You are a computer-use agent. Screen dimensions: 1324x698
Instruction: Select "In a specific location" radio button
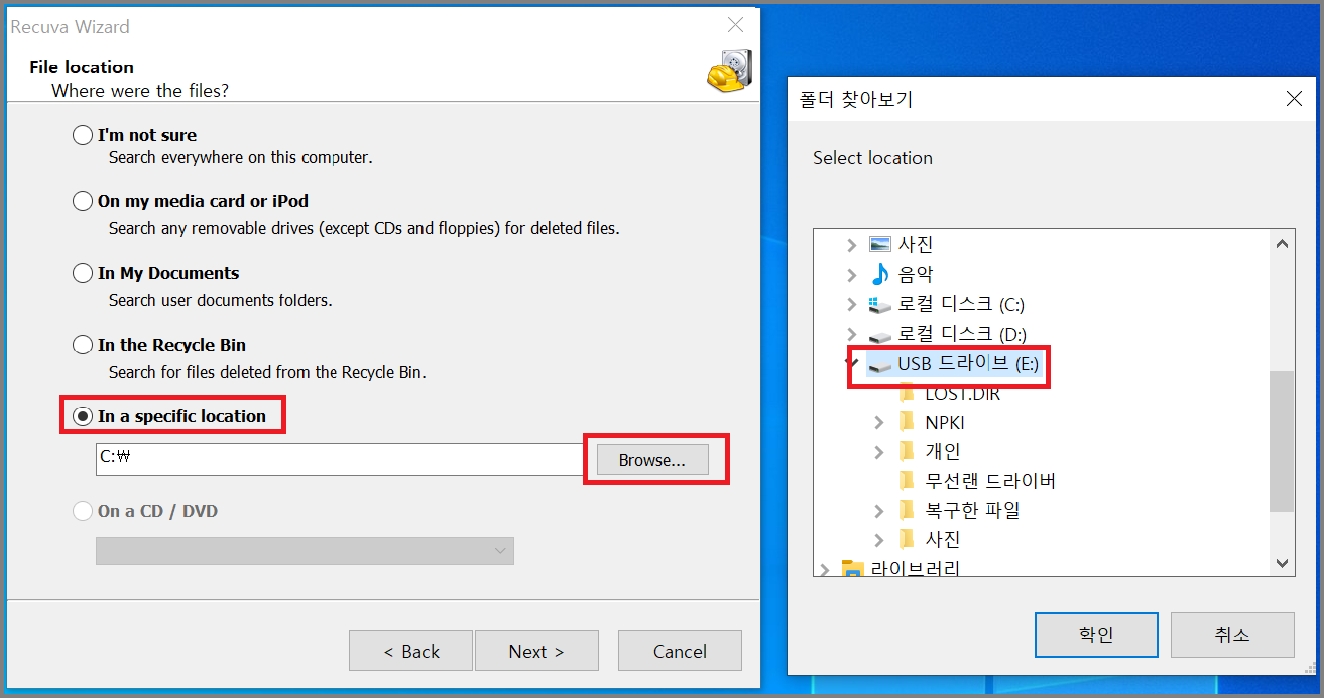(x=83, y=416)
